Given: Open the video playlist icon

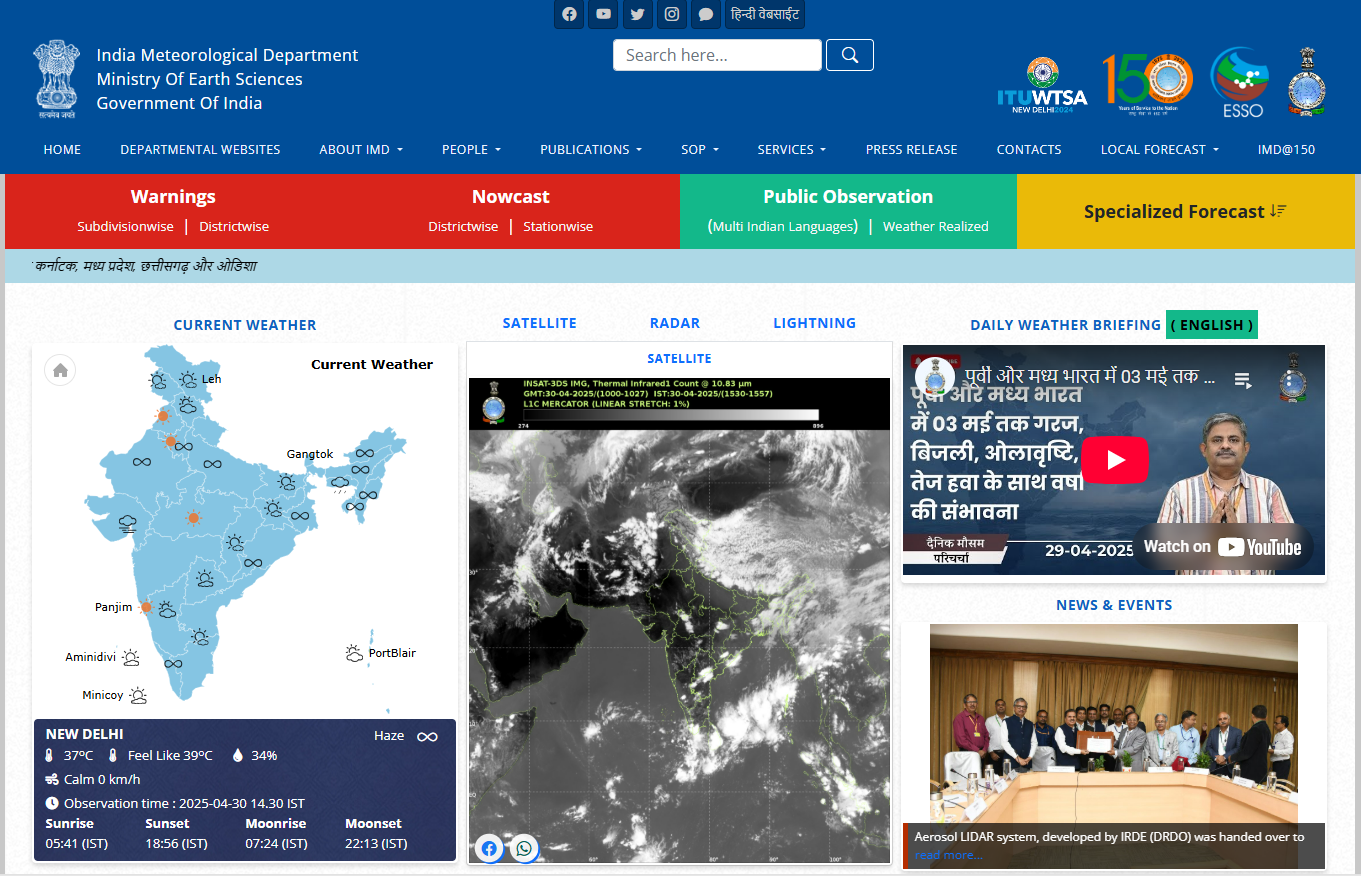Looking at the screenshot, I should click(1243, 380).
